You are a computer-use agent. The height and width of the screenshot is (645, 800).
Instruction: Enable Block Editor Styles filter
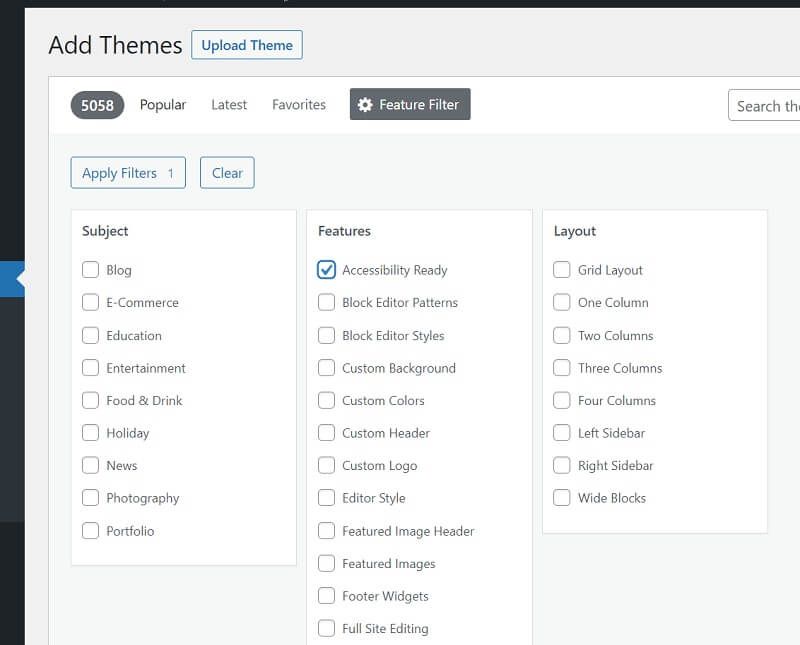[327, 335]
